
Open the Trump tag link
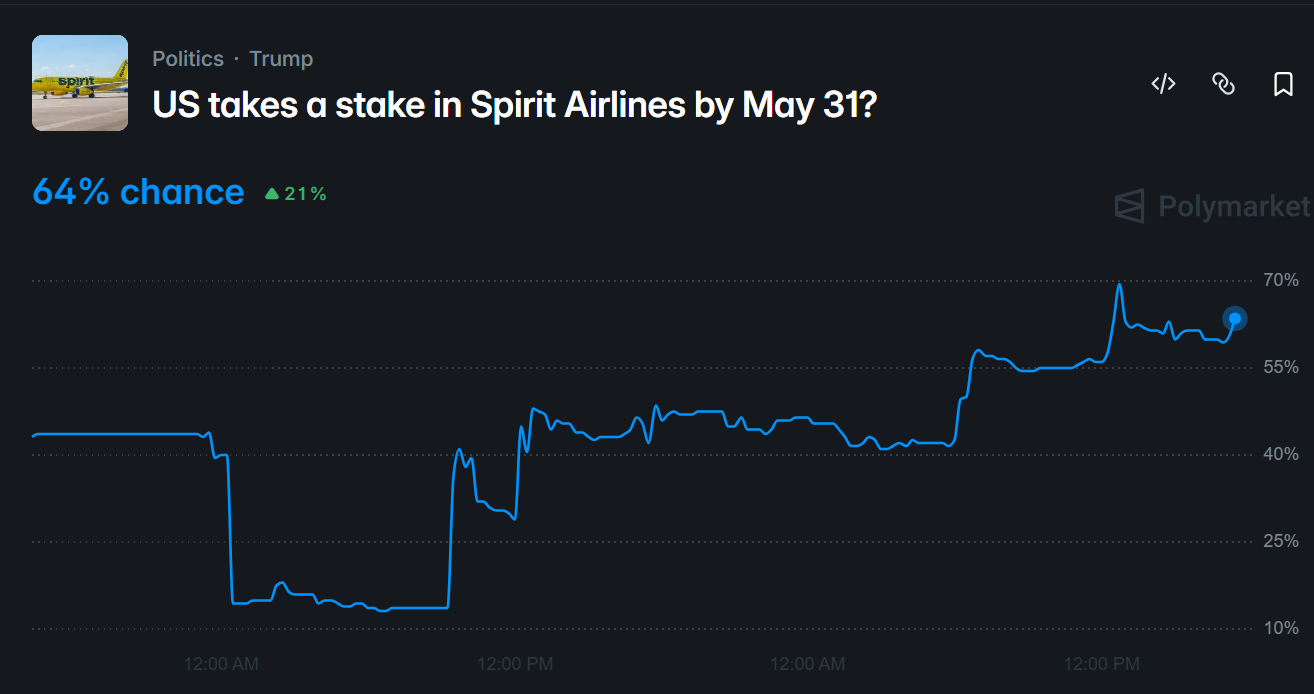pyautogui.click(x=281, y=59)
